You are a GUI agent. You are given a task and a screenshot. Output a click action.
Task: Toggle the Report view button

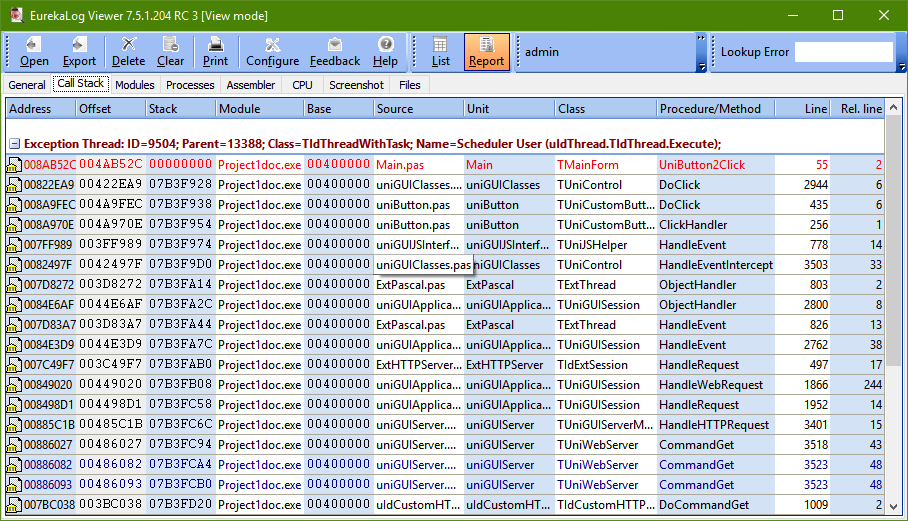487,52
